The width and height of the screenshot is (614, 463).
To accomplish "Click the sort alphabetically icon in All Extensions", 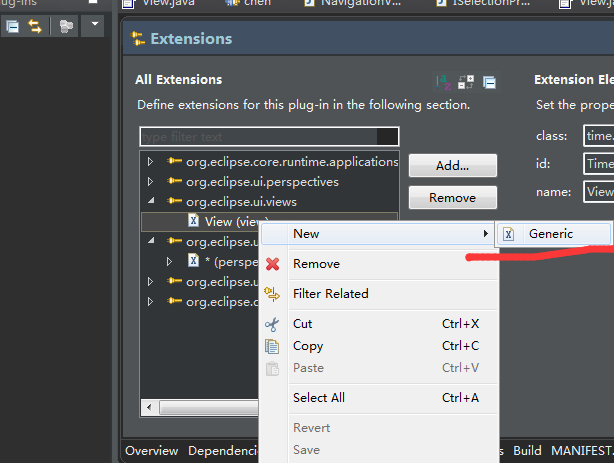I will (x=443, y=81).
